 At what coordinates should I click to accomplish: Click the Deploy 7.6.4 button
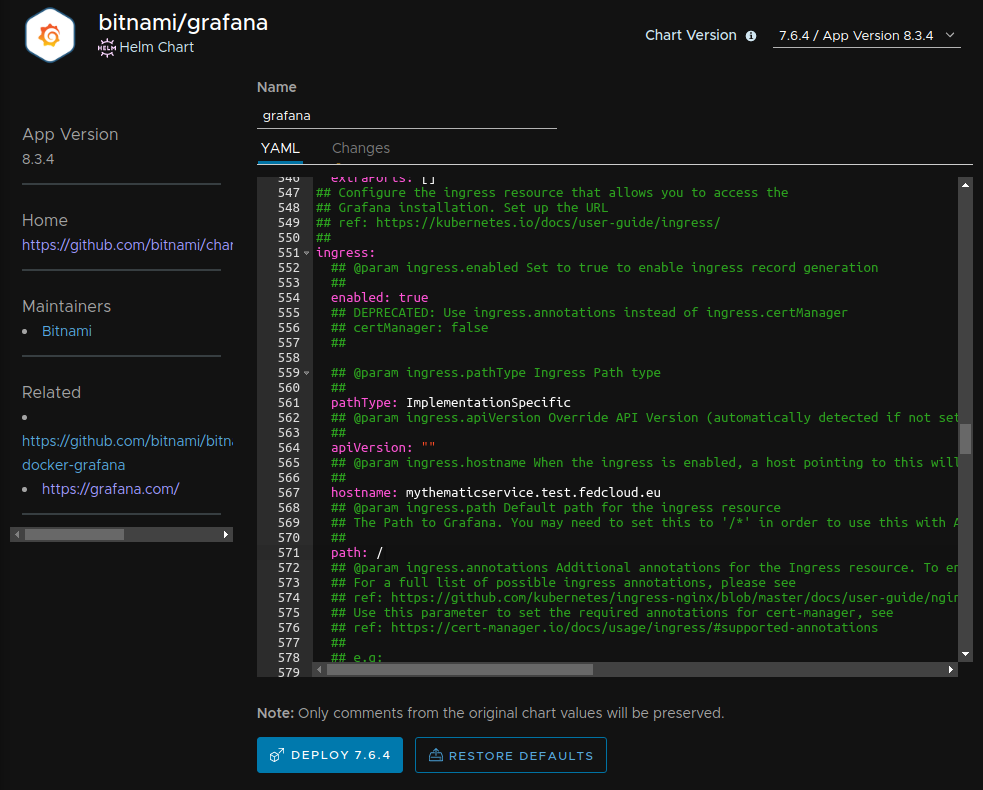click(x=330, y=755)
